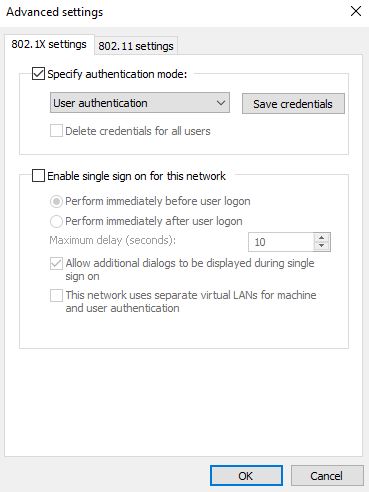Screen dimensions: 369x492
Task: Switch to the 802.1X settings tab
Action: [x=49, y=44]
